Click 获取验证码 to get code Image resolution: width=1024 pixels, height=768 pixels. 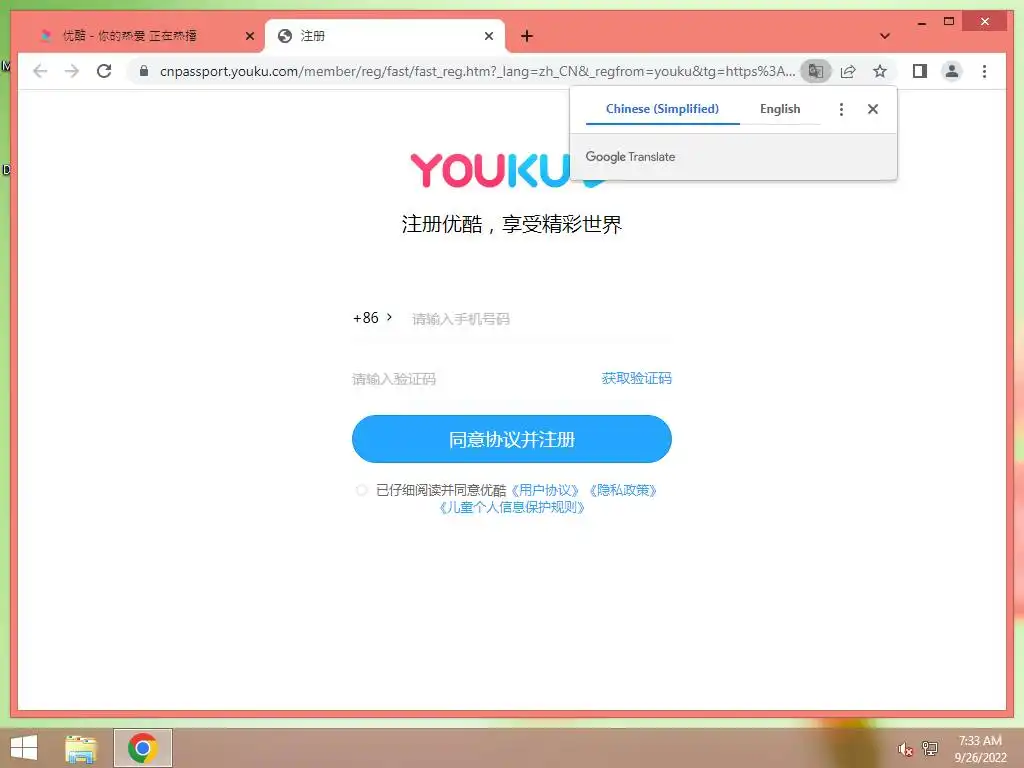636,378
